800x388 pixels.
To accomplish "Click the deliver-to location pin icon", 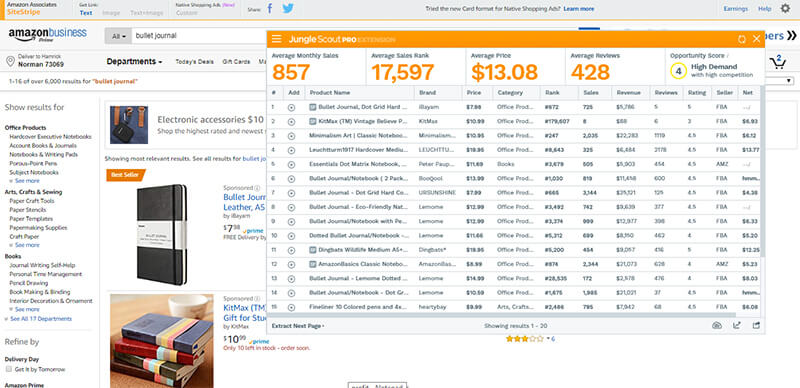I will coord(10,62).
